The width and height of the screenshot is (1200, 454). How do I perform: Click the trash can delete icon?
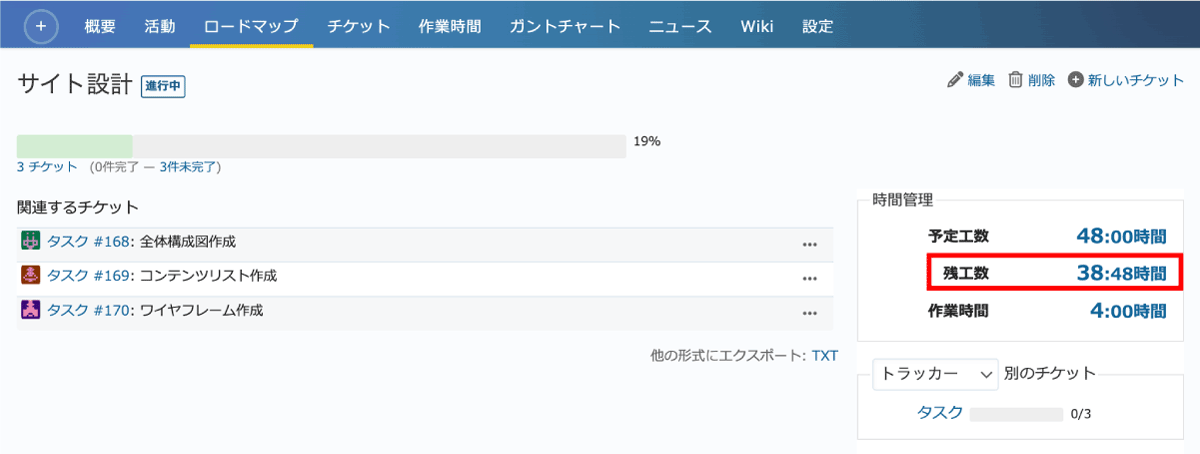[1015, 81]
